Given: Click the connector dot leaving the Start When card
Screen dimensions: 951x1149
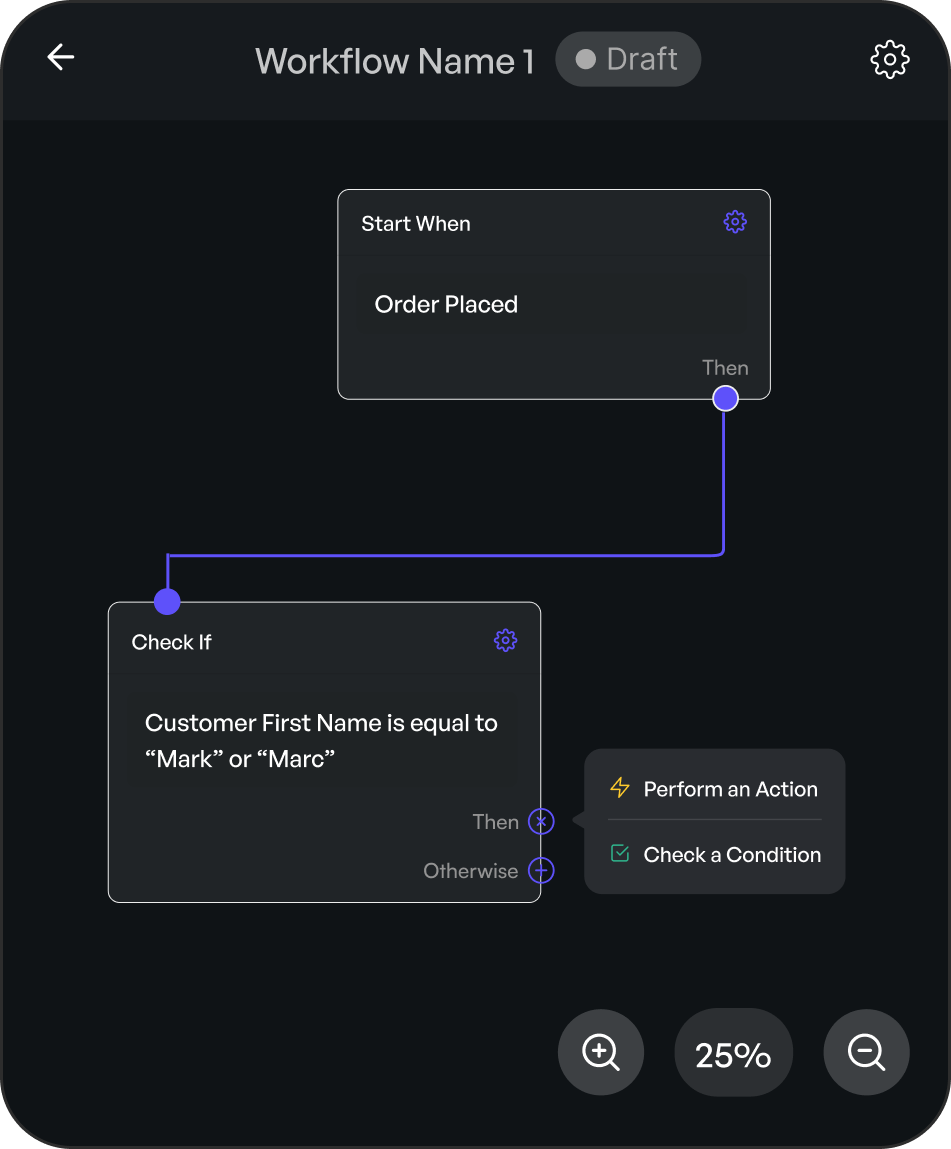Looking at the screenshot, I should [x=724, y=398].
